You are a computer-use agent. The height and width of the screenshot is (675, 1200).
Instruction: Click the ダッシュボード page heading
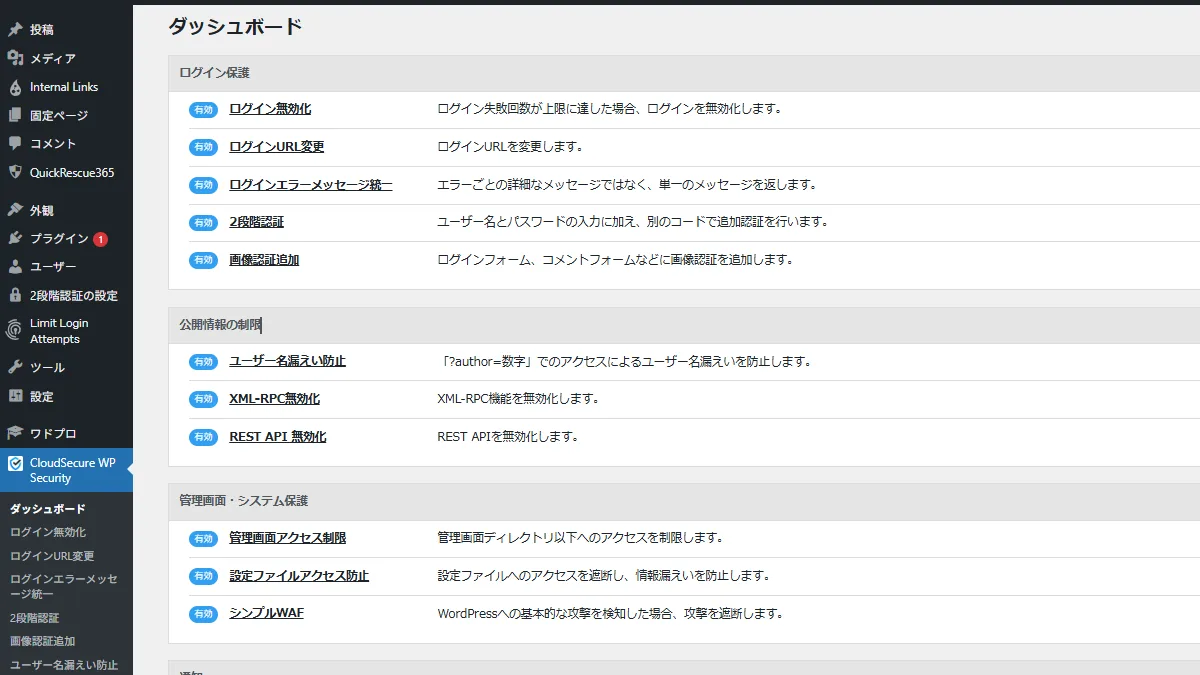pos(235,27)
